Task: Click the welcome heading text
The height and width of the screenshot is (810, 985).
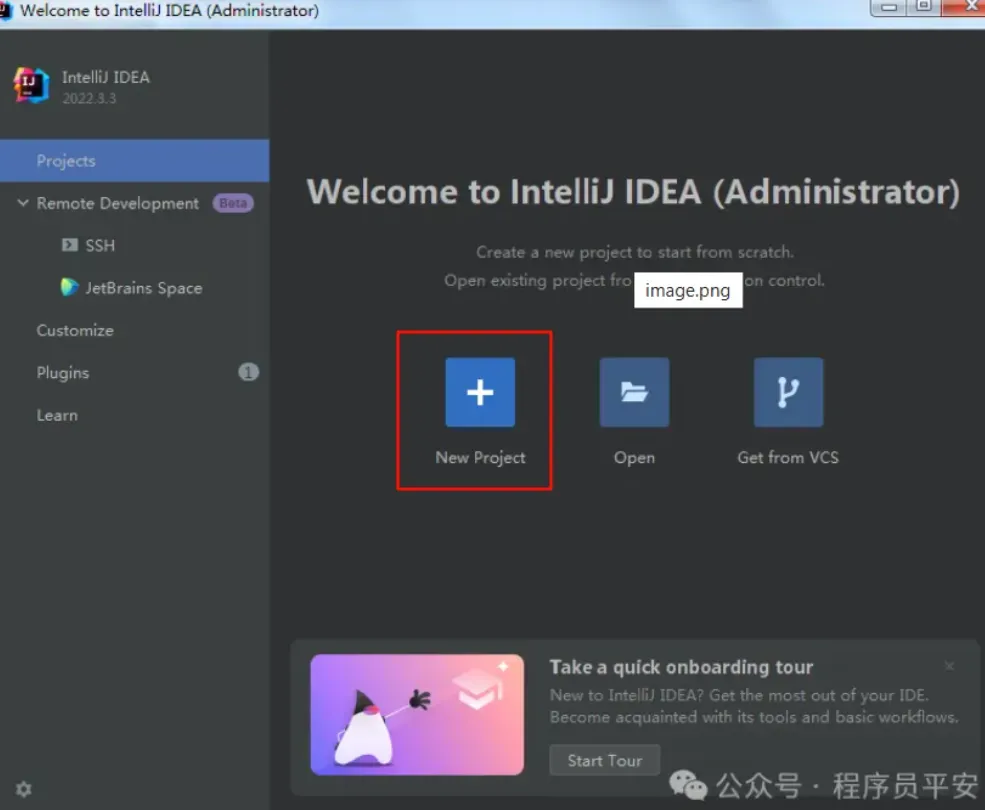Action: click(633, 192)
